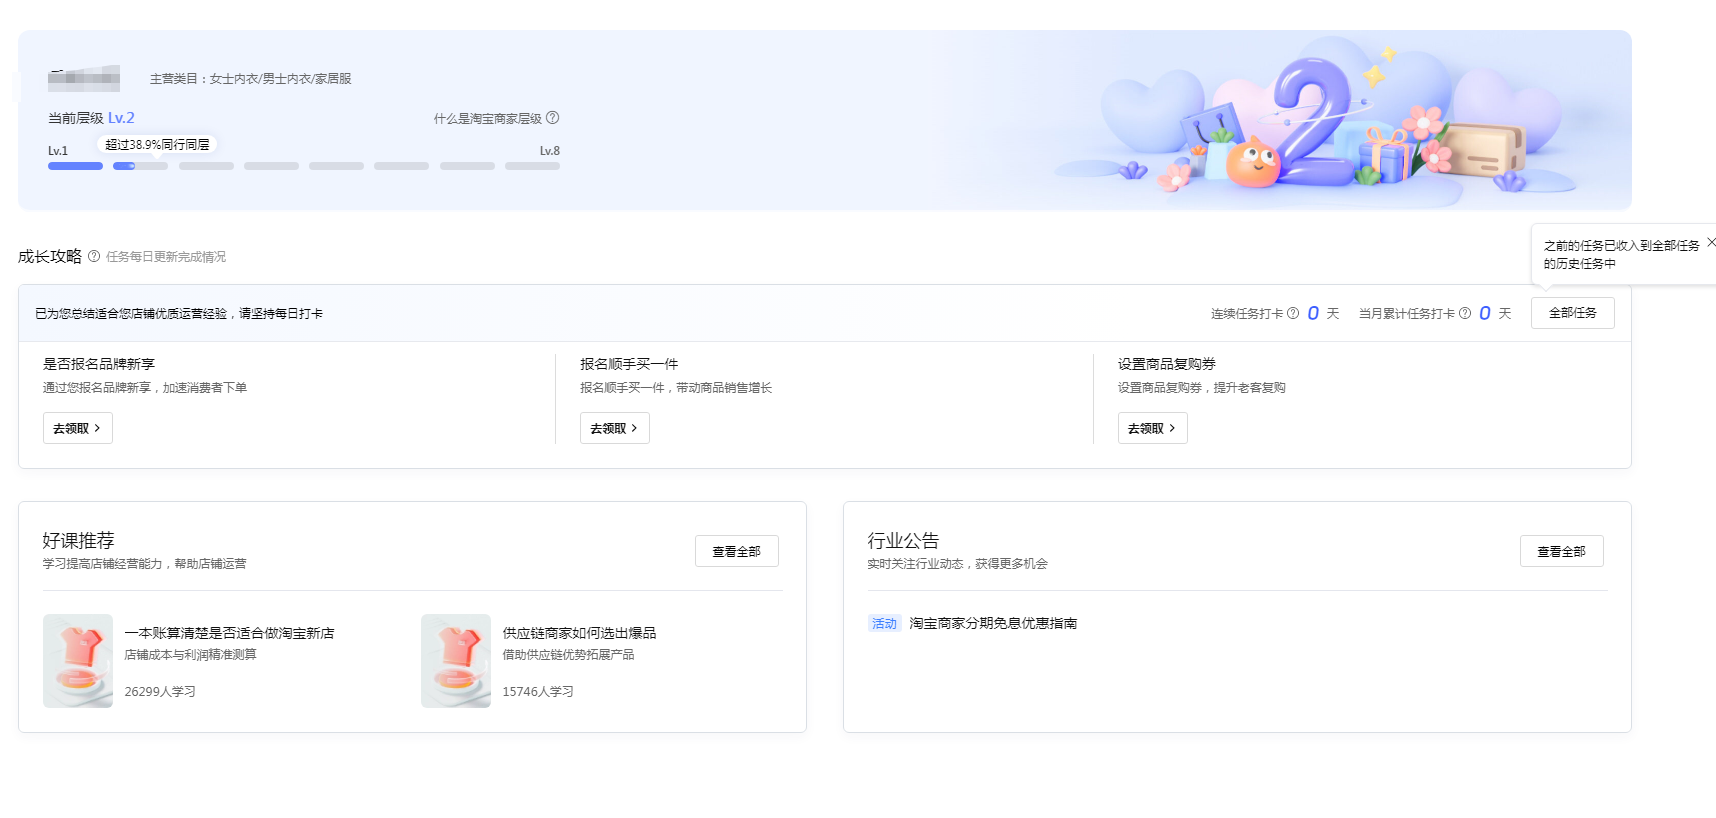Viewport: 1716px width, 818px height.
Task: Open 什么是淘宝商家层级 link
Action: click(488, 118)
